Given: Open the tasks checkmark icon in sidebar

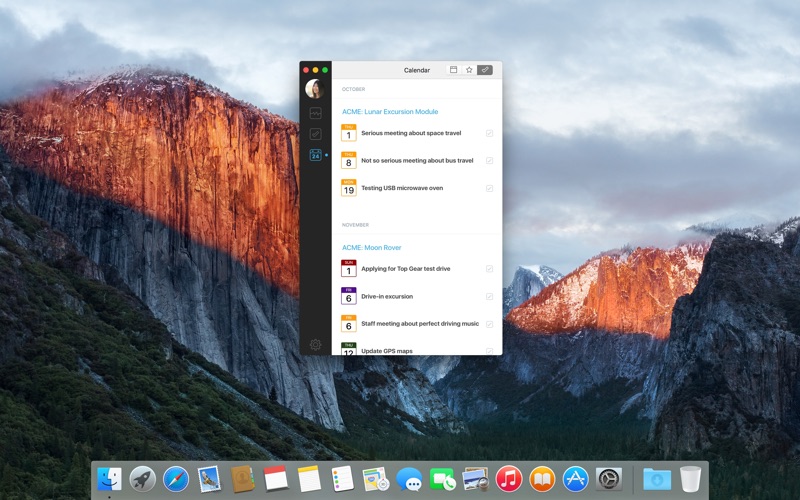Looking at the screenshot, I should 315,134.
